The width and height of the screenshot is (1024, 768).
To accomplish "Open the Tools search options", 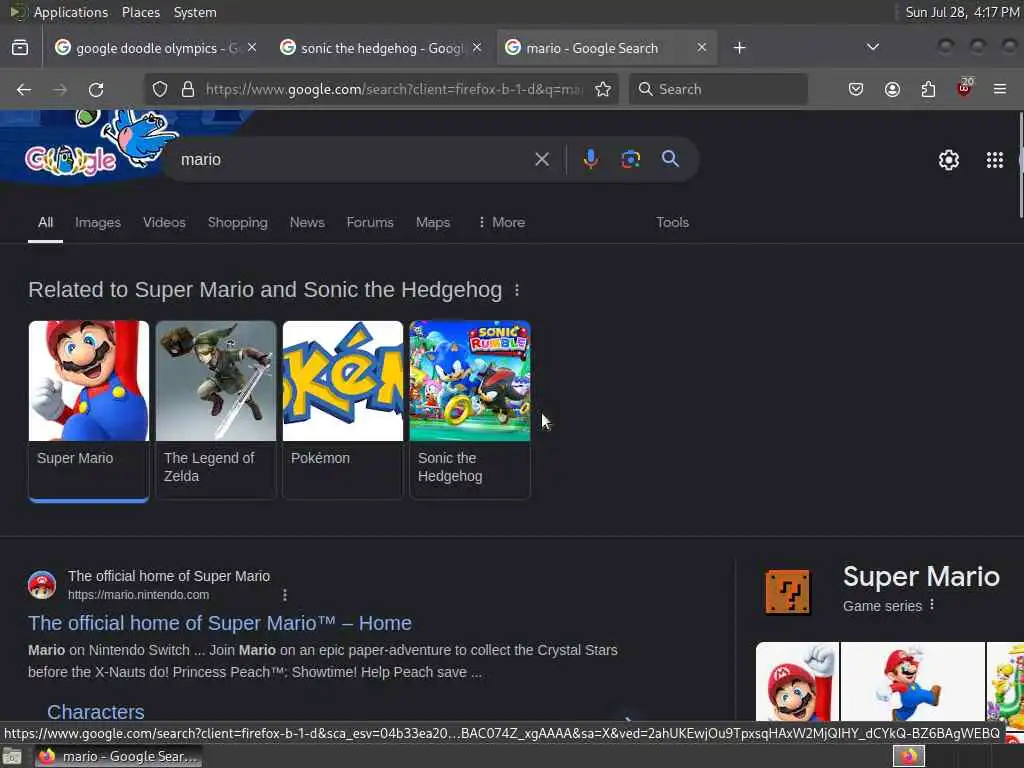I will pos(672,223).
